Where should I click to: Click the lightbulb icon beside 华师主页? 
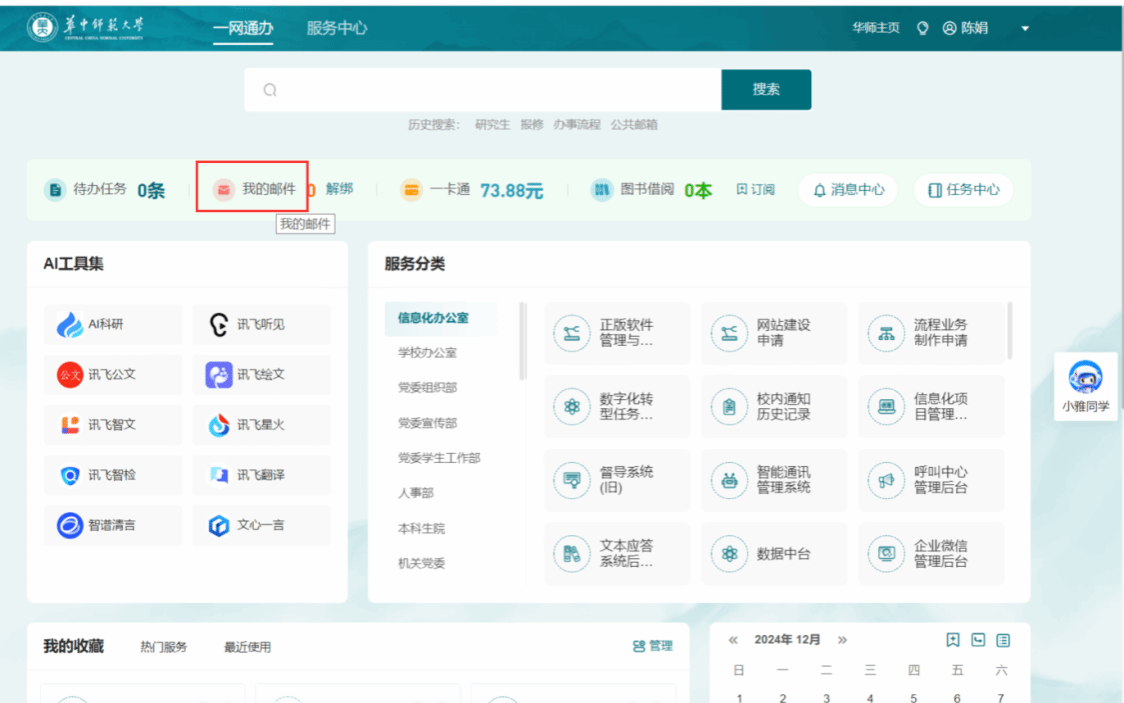click(x=923, y=28)
